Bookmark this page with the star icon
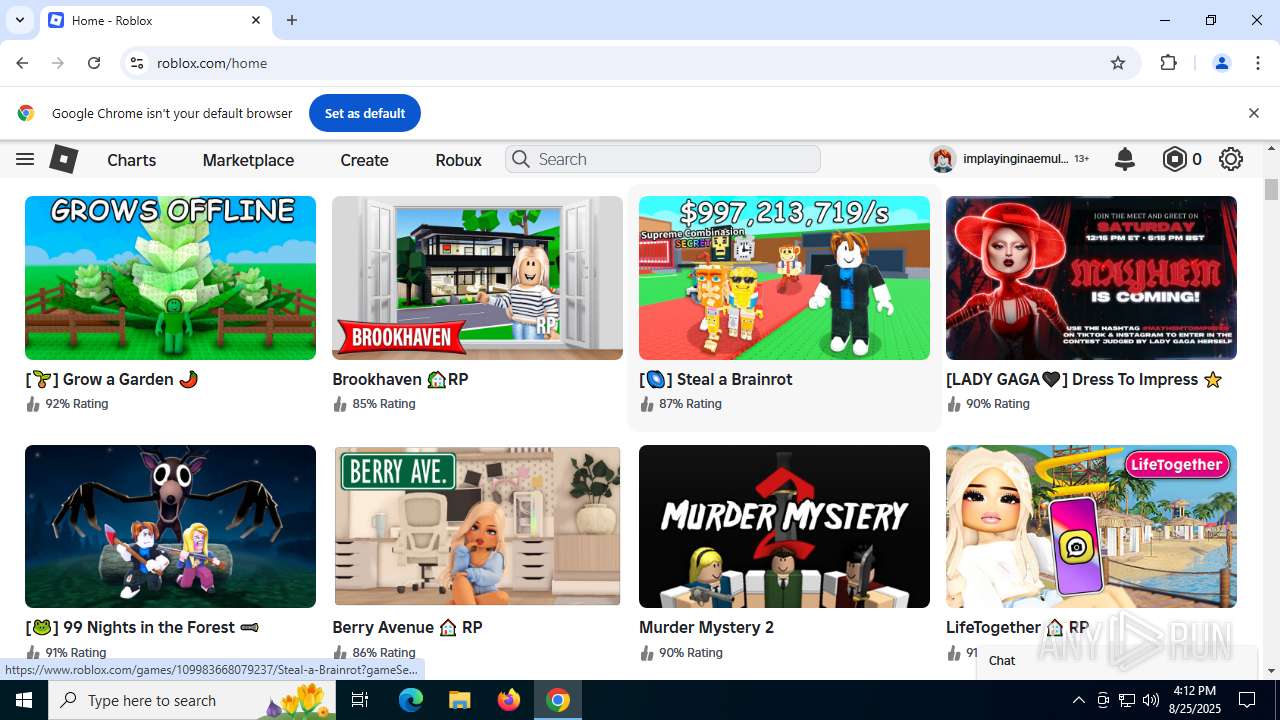 (1118, 63)
